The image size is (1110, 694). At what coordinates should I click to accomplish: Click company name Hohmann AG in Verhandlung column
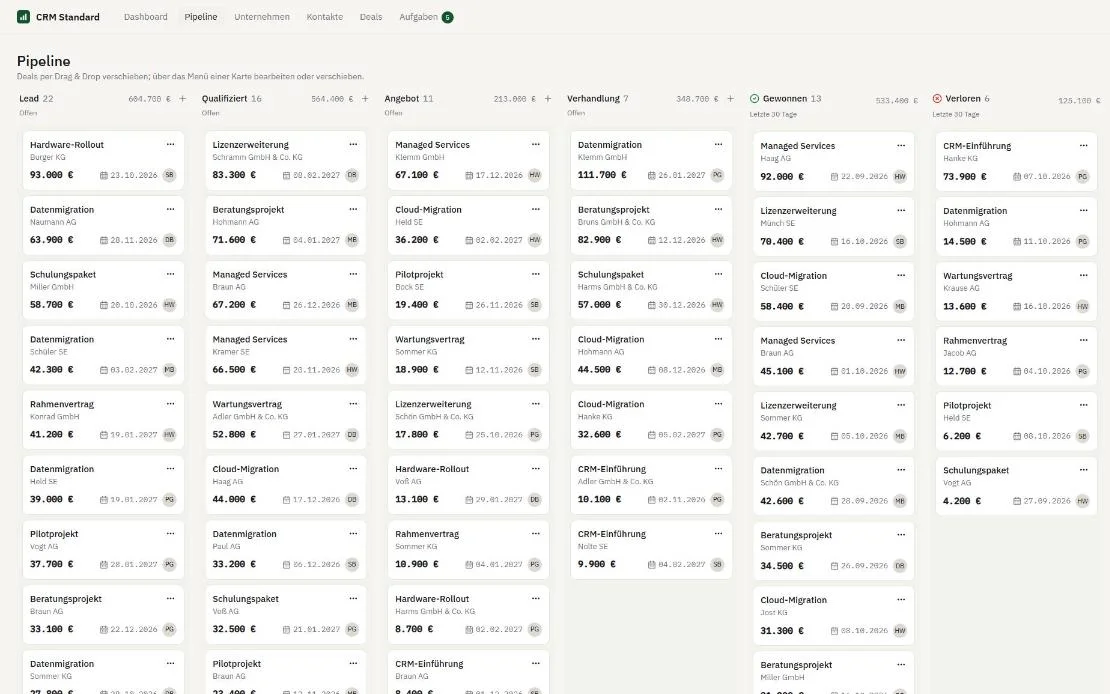(601, 351)
